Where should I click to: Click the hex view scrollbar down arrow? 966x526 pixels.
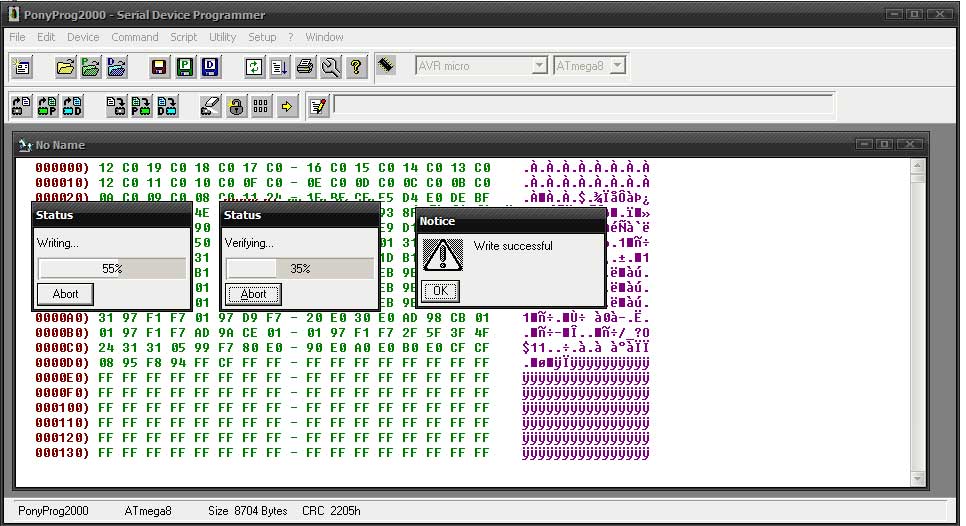tap(917, 479)
